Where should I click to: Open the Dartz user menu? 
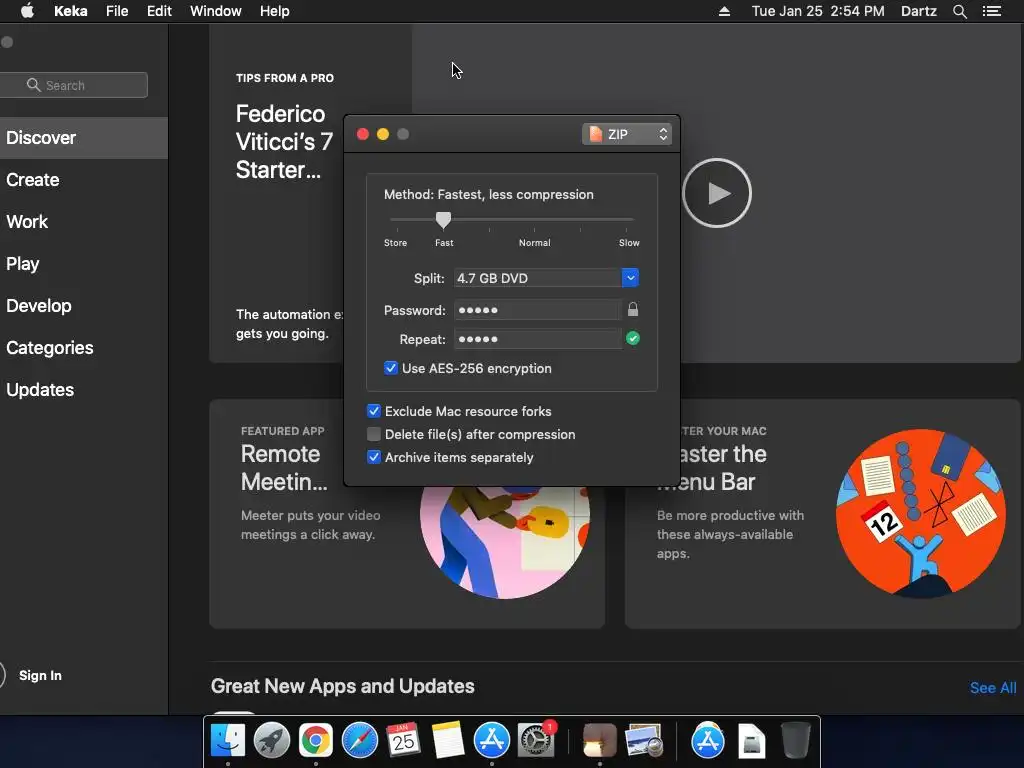click(x=918, y=11)
